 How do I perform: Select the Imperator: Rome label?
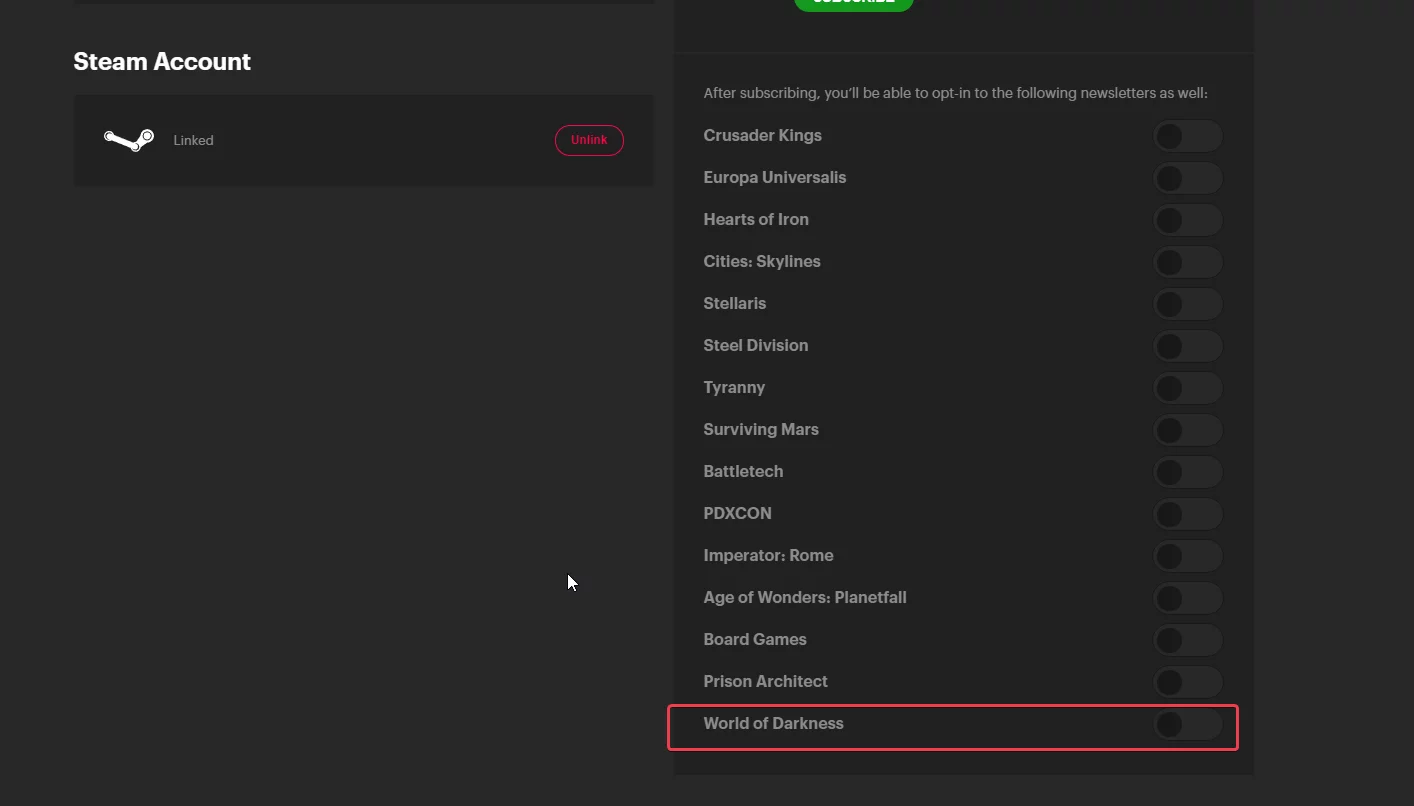pyautogui.click(x=768, y=555)
